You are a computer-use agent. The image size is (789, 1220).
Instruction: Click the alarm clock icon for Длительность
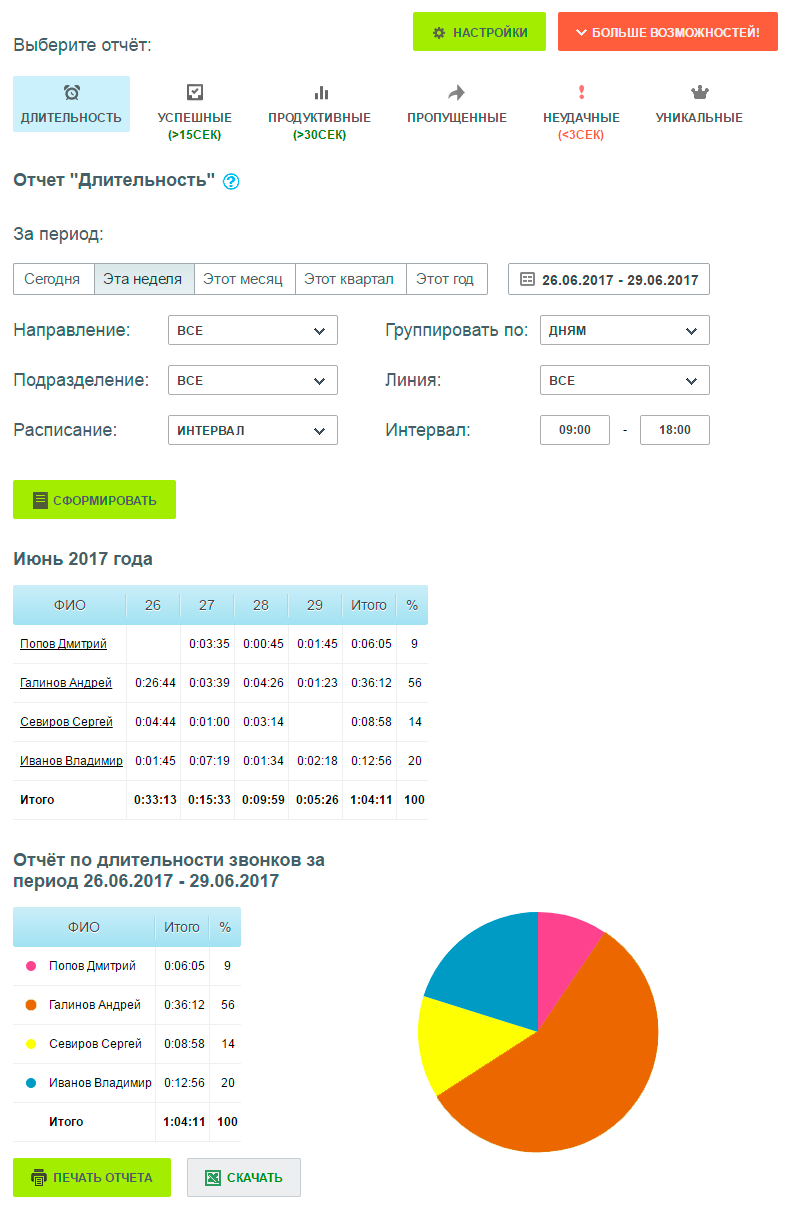[x=72, y=93]
